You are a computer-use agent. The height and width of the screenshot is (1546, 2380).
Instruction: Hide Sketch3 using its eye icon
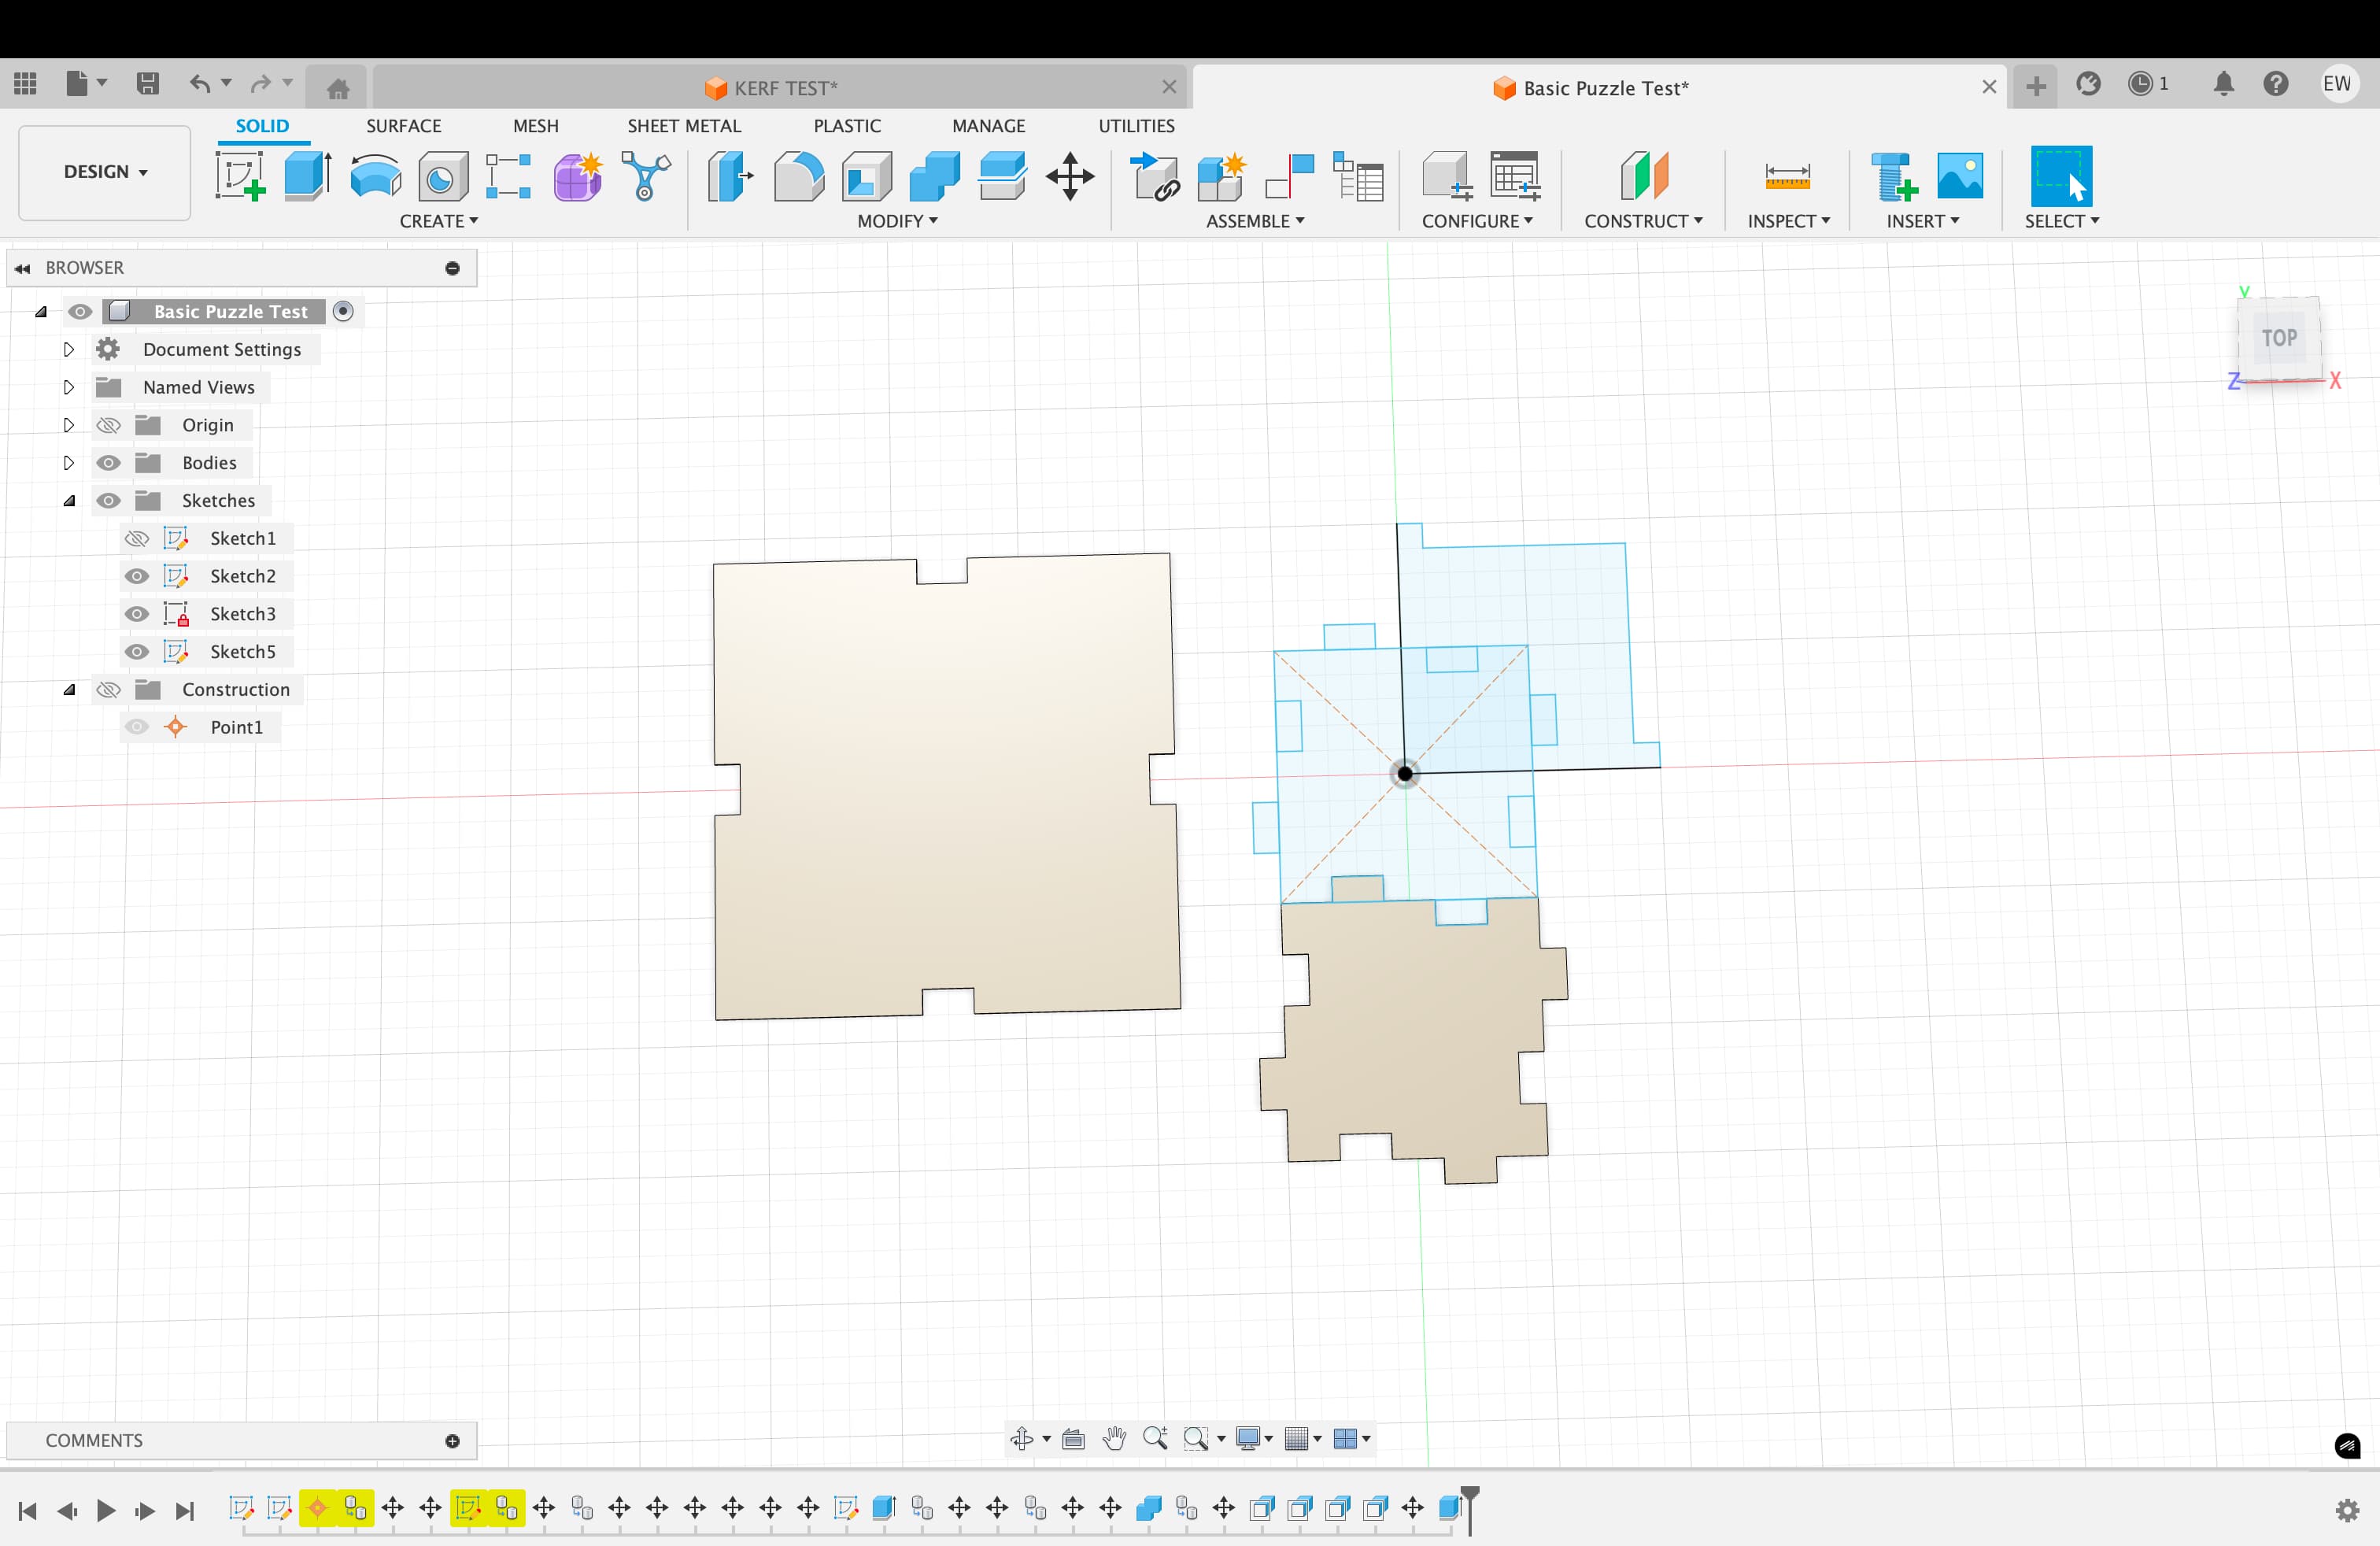tap(136, 614)
